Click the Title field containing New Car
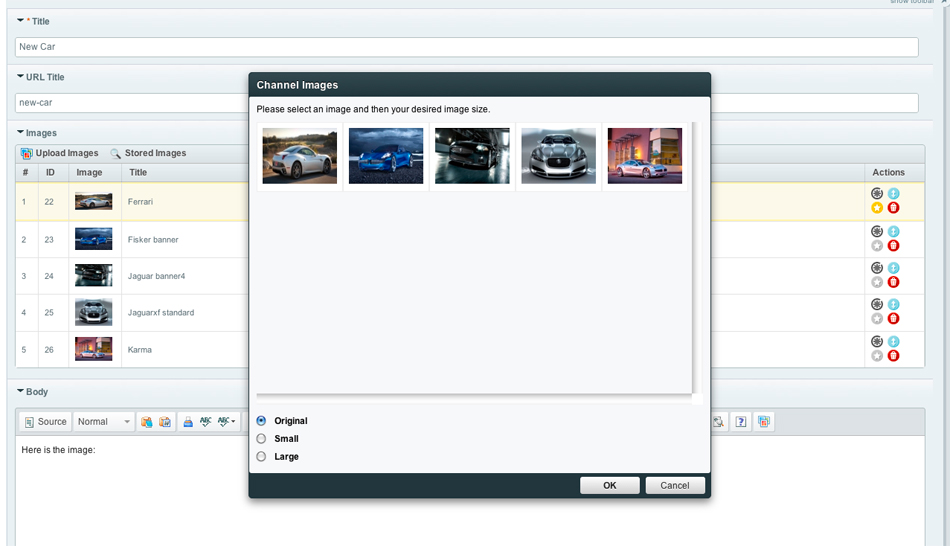The height and width of the screenshot is (546, 950). [467, 47]
